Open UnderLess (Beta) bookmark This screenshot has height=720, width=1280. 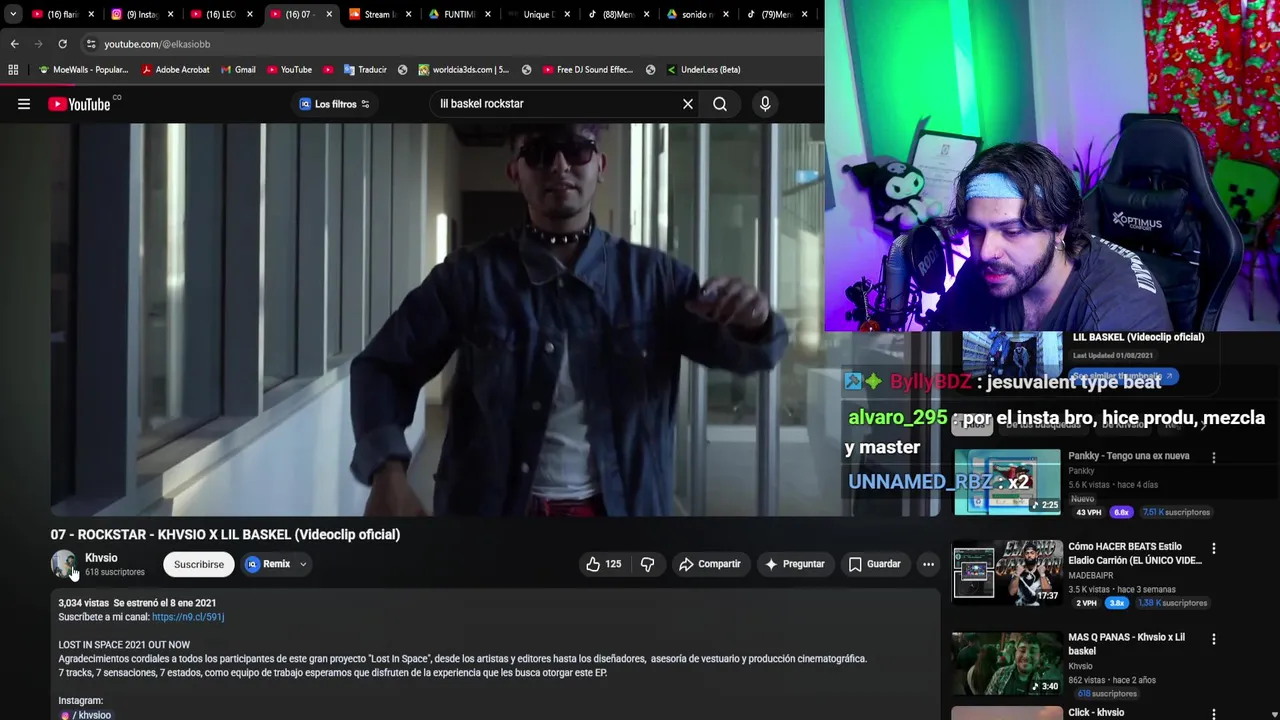pyautogui.click(x=703, y=70)
